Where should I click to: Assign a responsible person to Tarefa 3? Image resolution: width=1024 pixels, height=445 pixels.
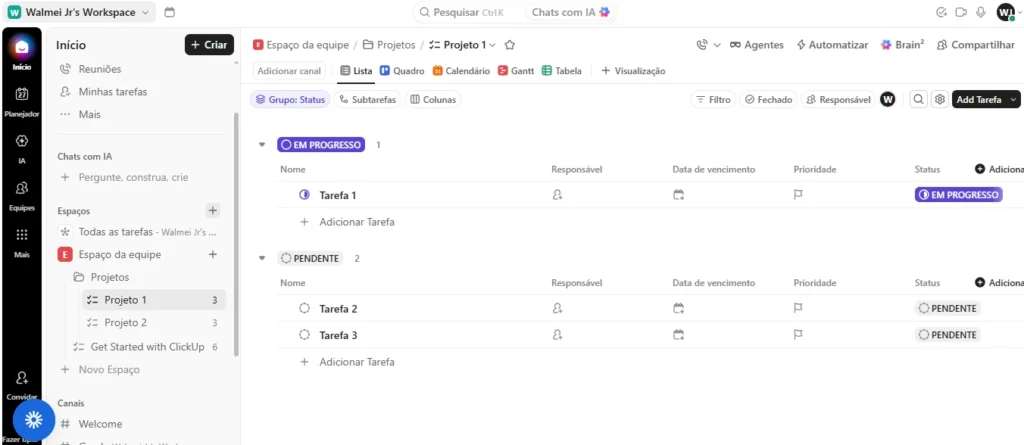(x=557, y=335)
